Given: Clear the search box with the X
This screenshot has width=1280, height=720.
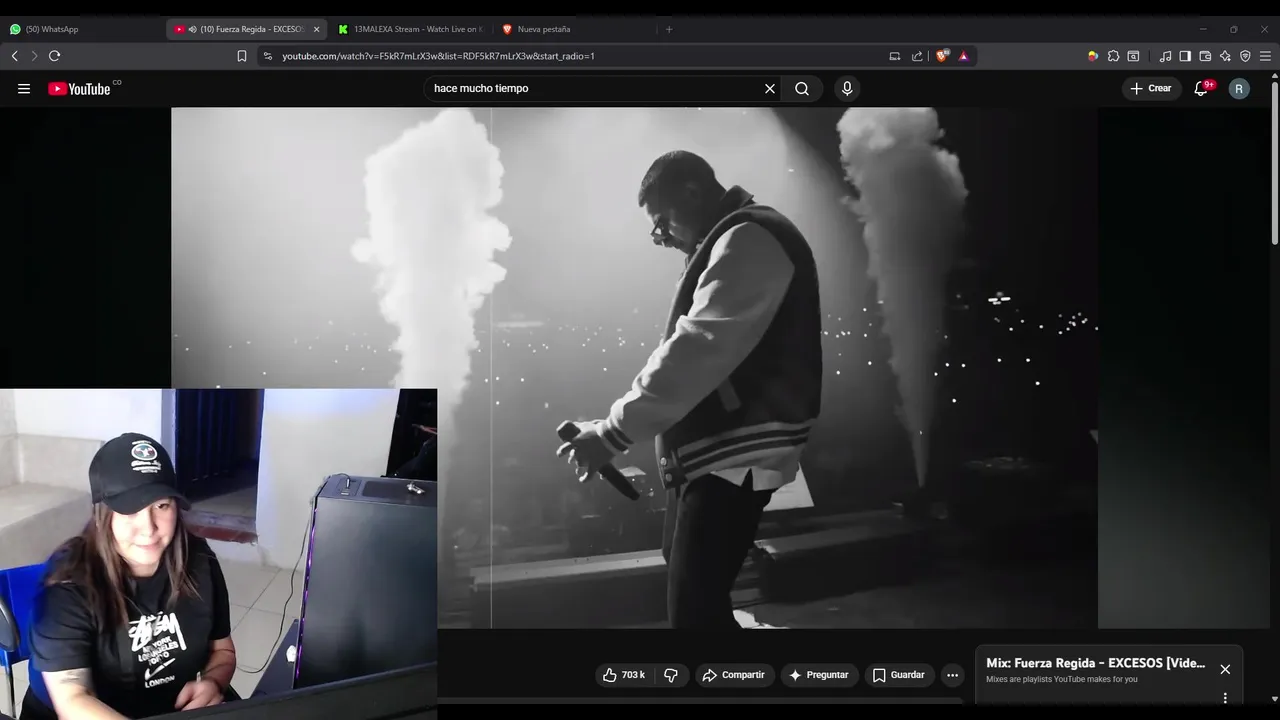Looking at the screenshot, I should pyautogui.click(x=770, y=88).
